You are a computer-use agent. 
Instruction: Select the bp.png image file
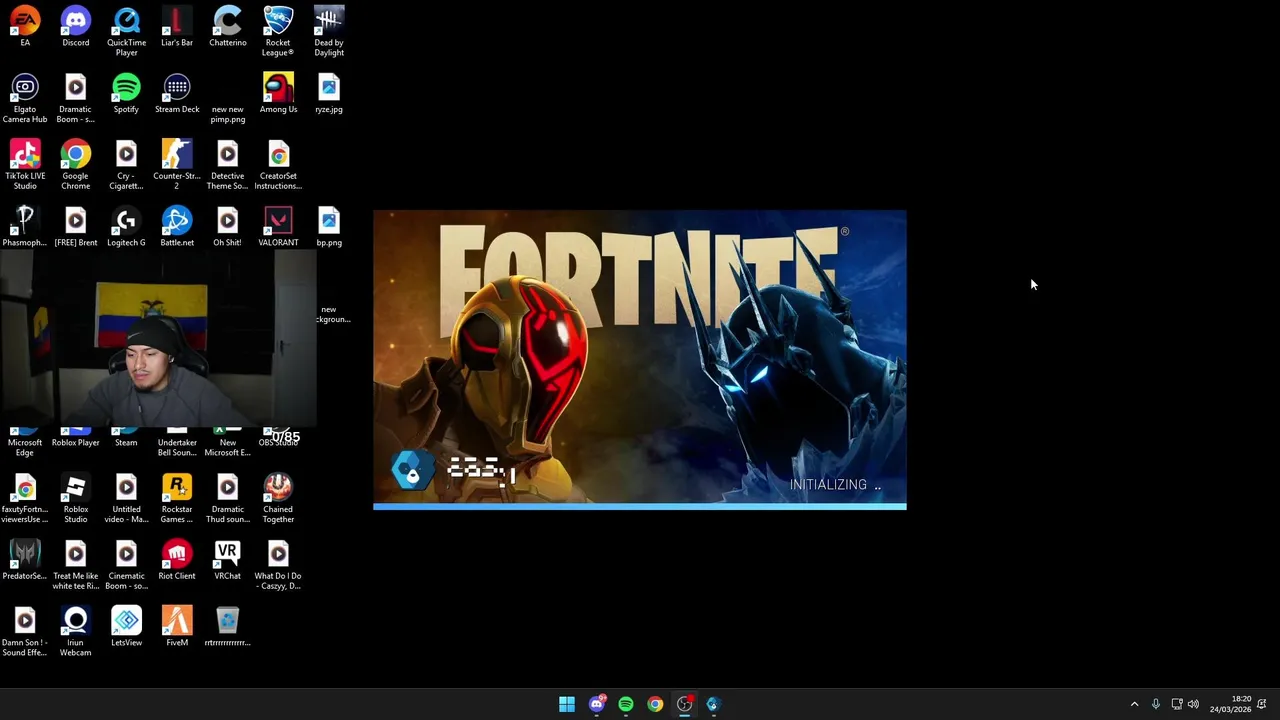coord(329,227)
